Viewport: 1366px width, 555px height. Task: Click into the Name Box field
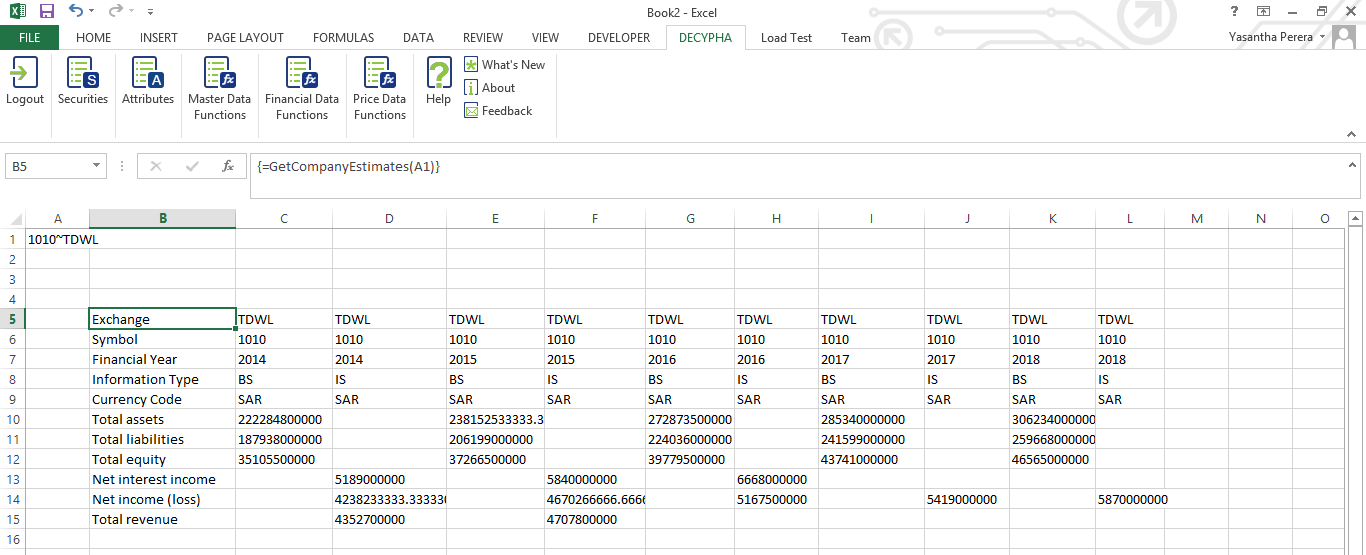pos(47,166)
